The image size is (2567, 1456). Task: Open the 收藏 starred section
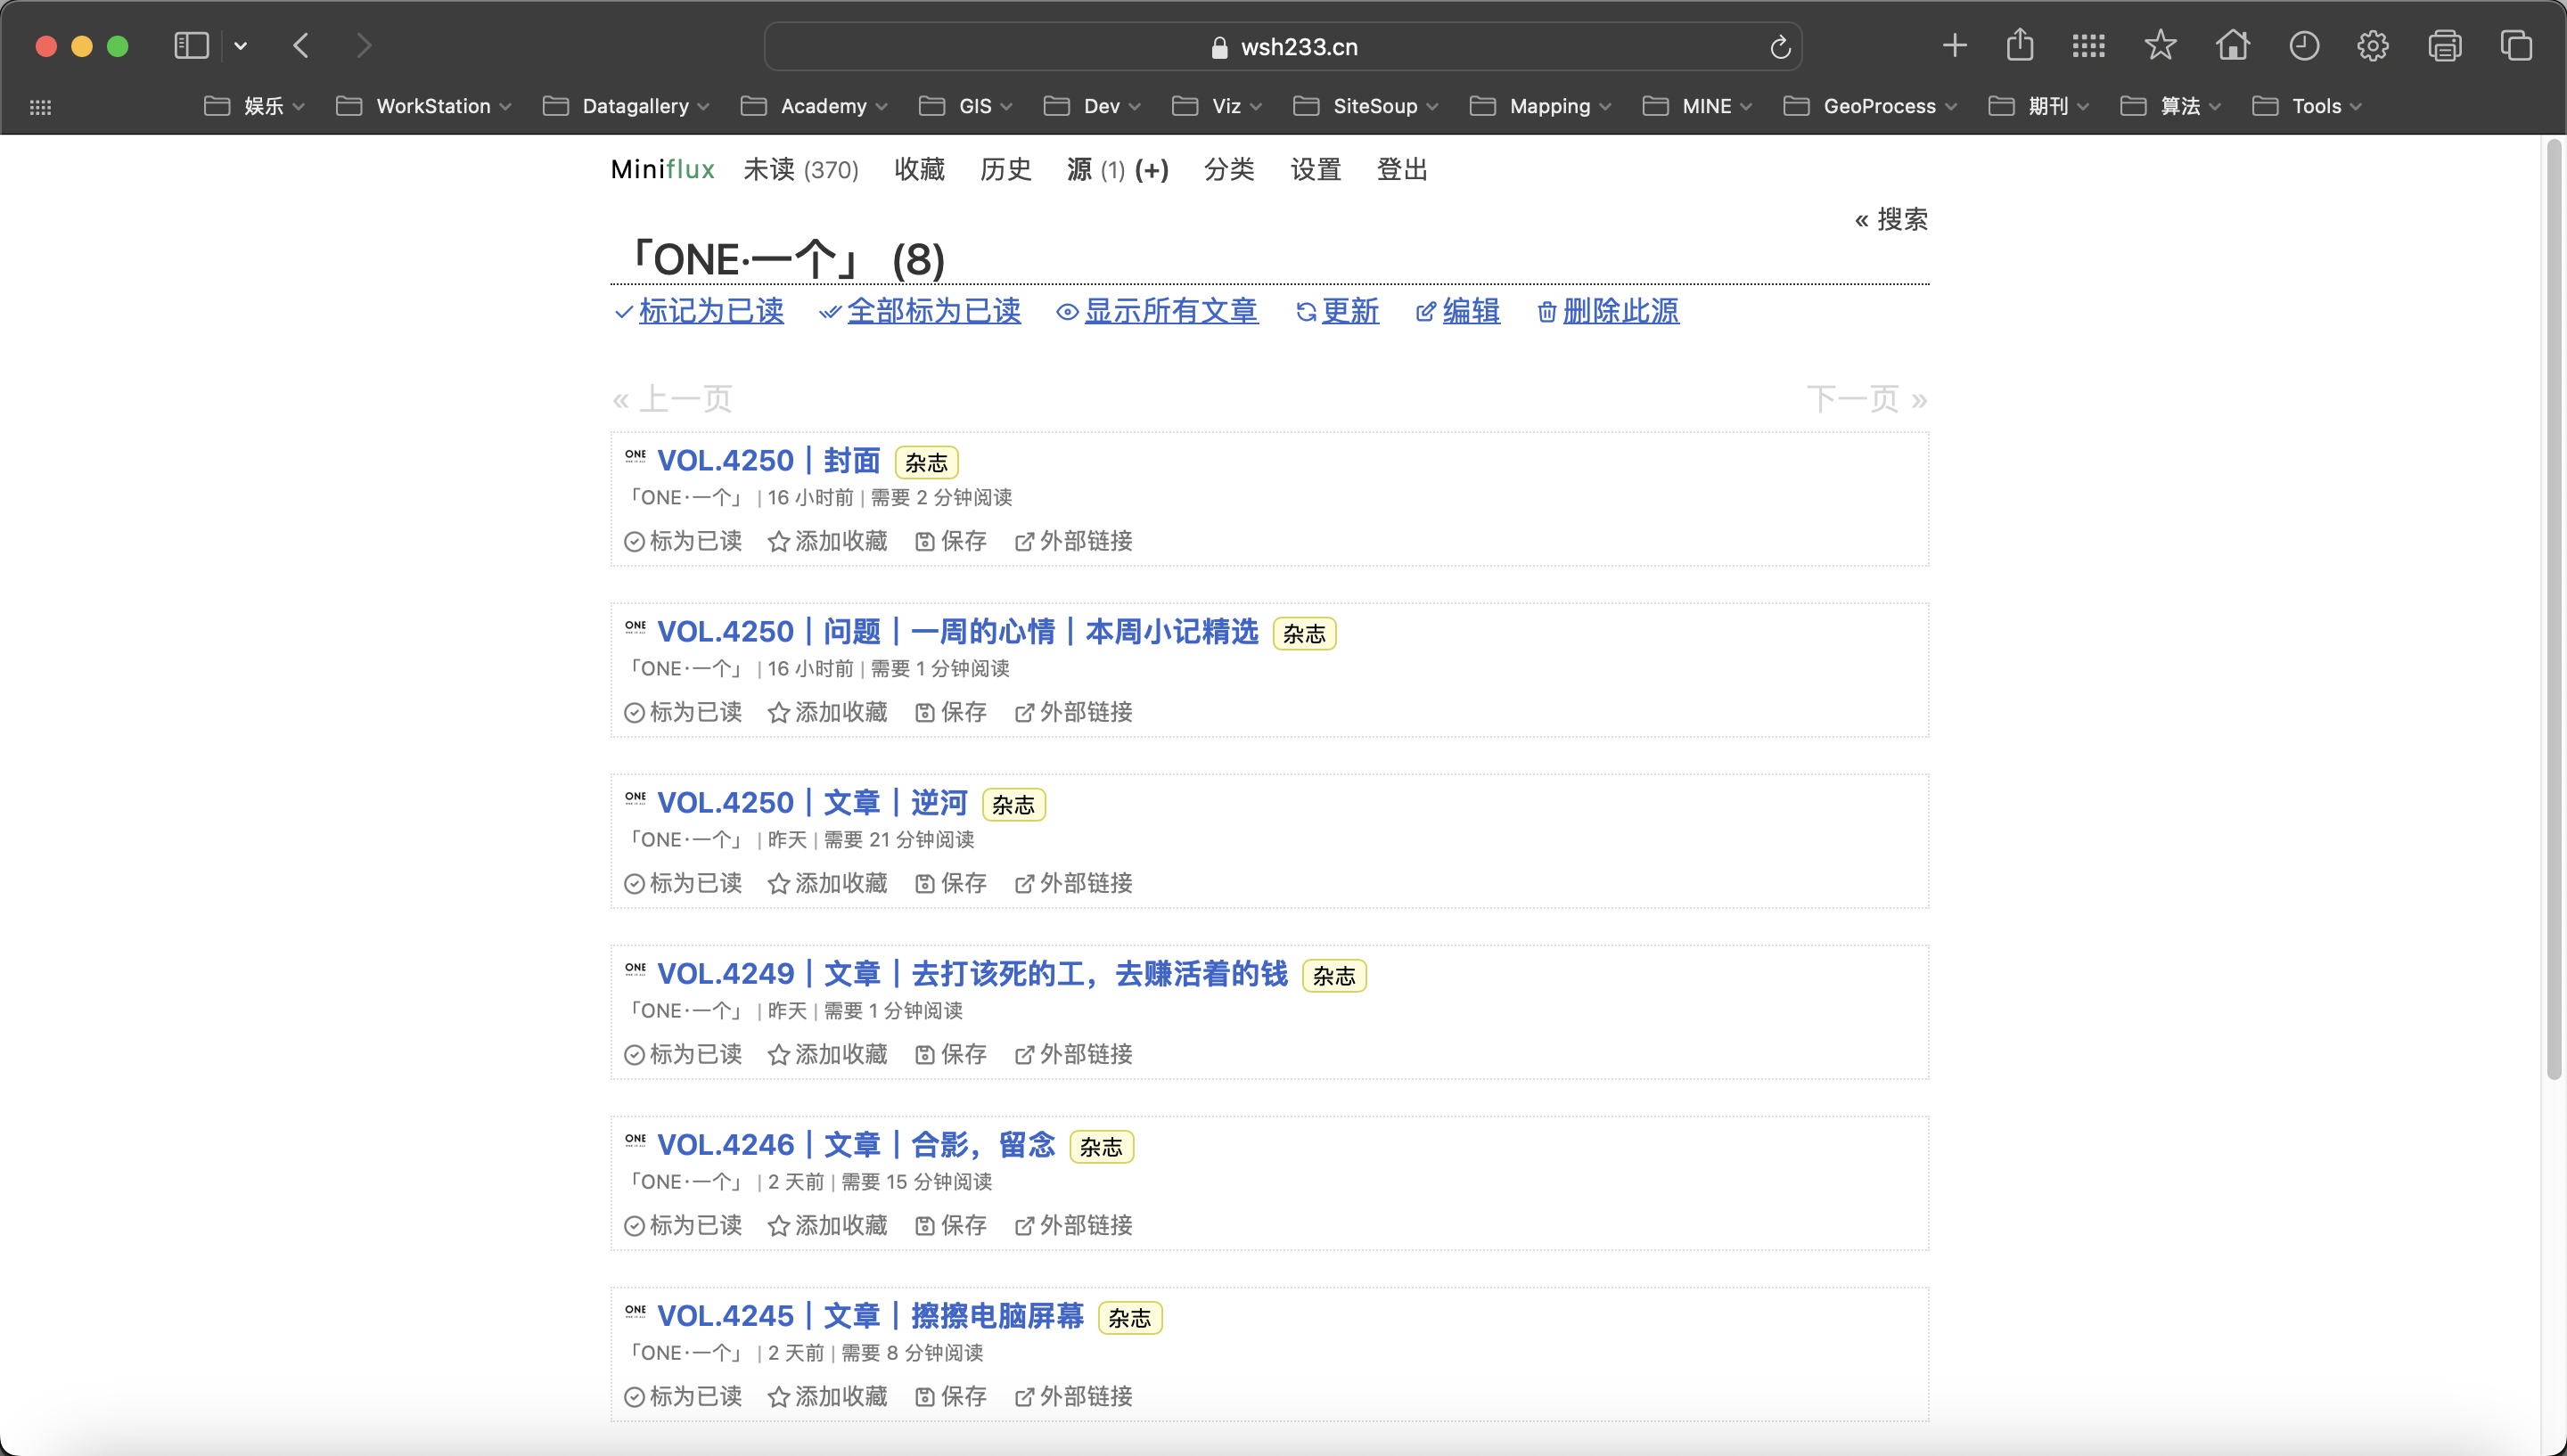(919, 170)
